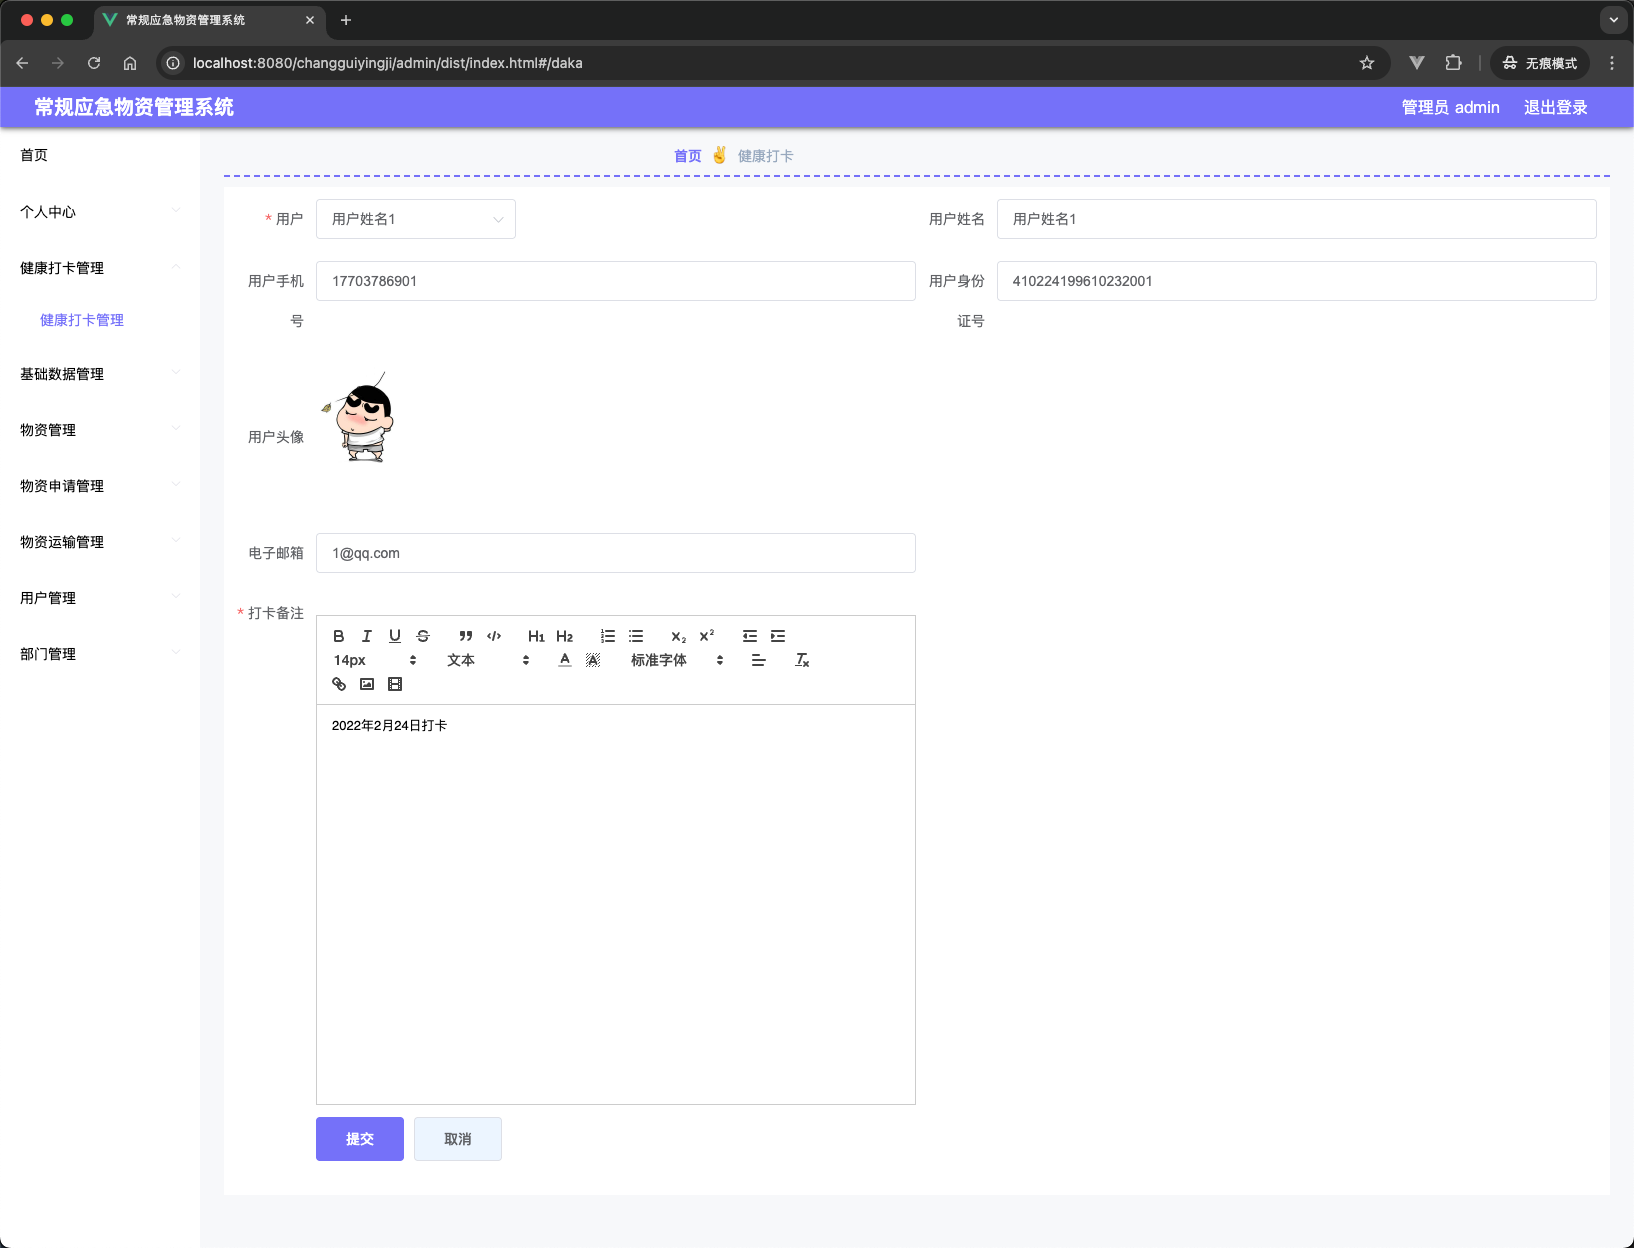This screenshot has height=1248, width=1634.
Task: Expand the 个人中心 sidebar menu
Action: coord(100,212)
